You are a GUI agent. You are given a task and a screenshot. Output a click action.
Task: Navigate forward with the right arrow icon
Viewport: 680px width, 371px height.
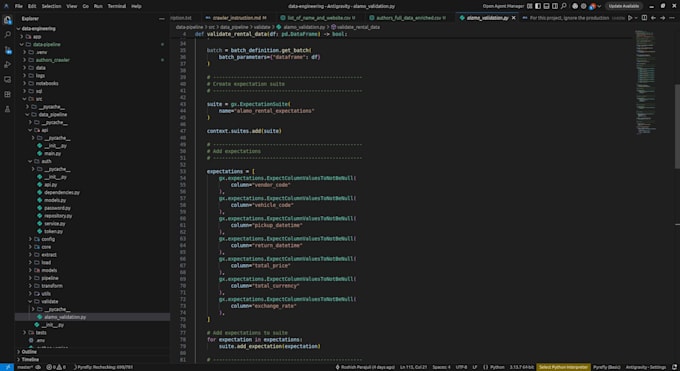[663, 18]
